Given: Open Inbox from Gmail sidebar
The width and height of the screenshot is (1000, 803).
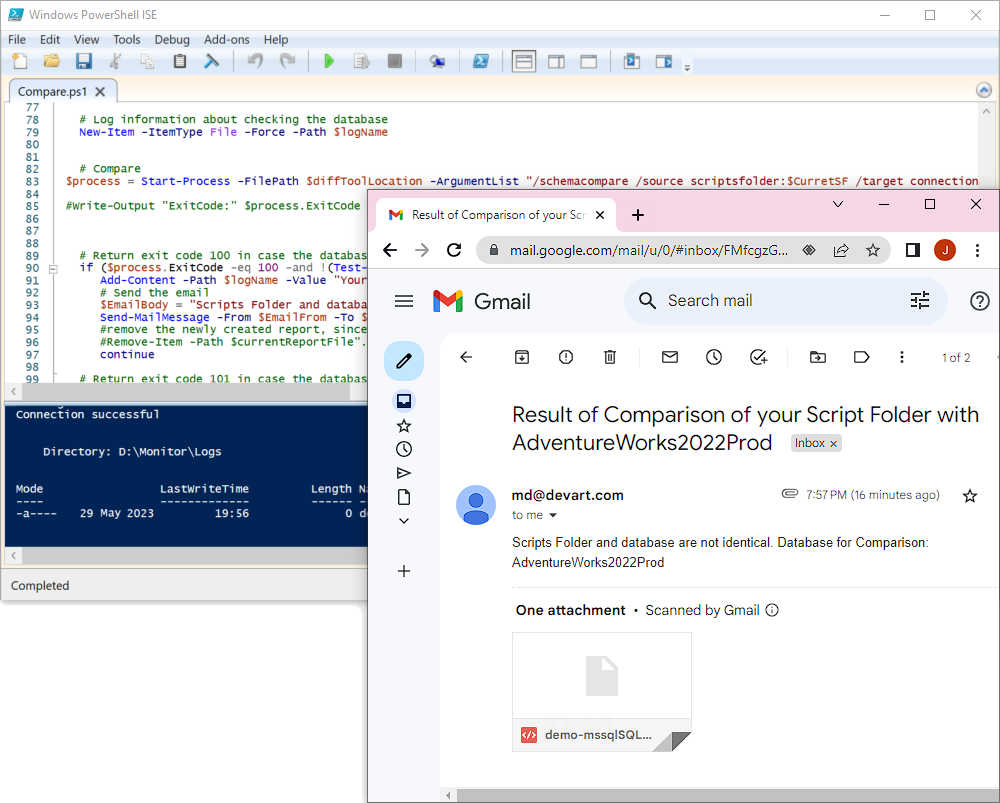Looking at the screenshot, I should pos(404,401).
